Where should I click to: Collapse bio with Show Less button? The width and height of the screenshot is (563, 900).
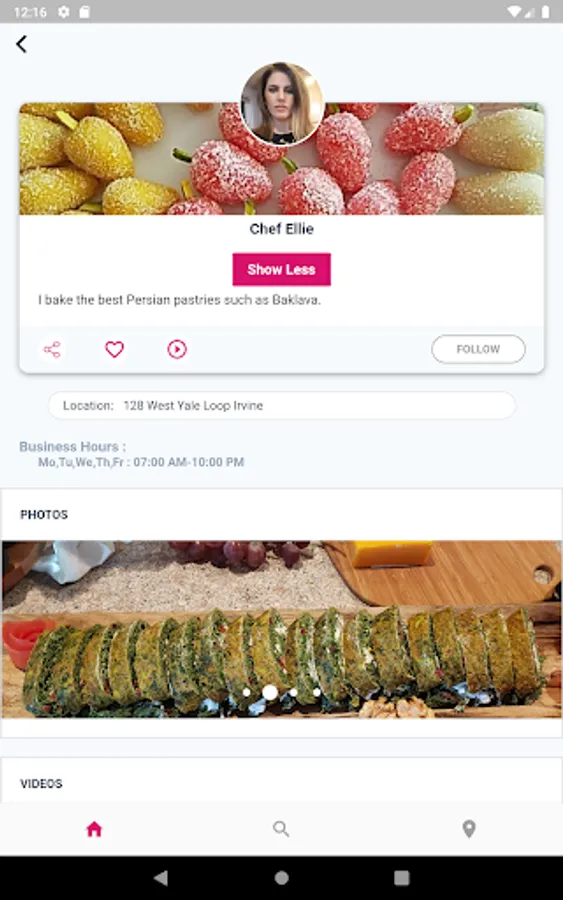(x=281, y=269)
